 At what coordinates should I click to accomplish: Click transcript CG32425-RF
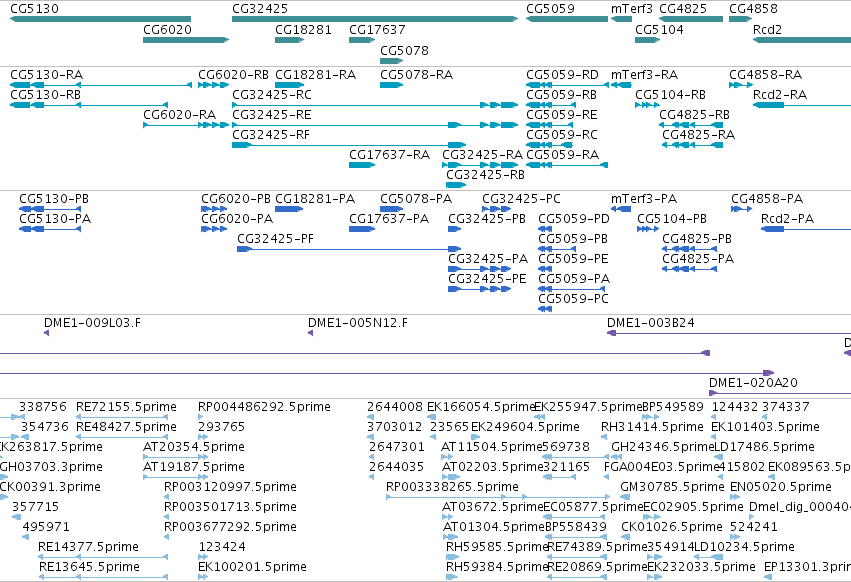click(x=349, y=145)
